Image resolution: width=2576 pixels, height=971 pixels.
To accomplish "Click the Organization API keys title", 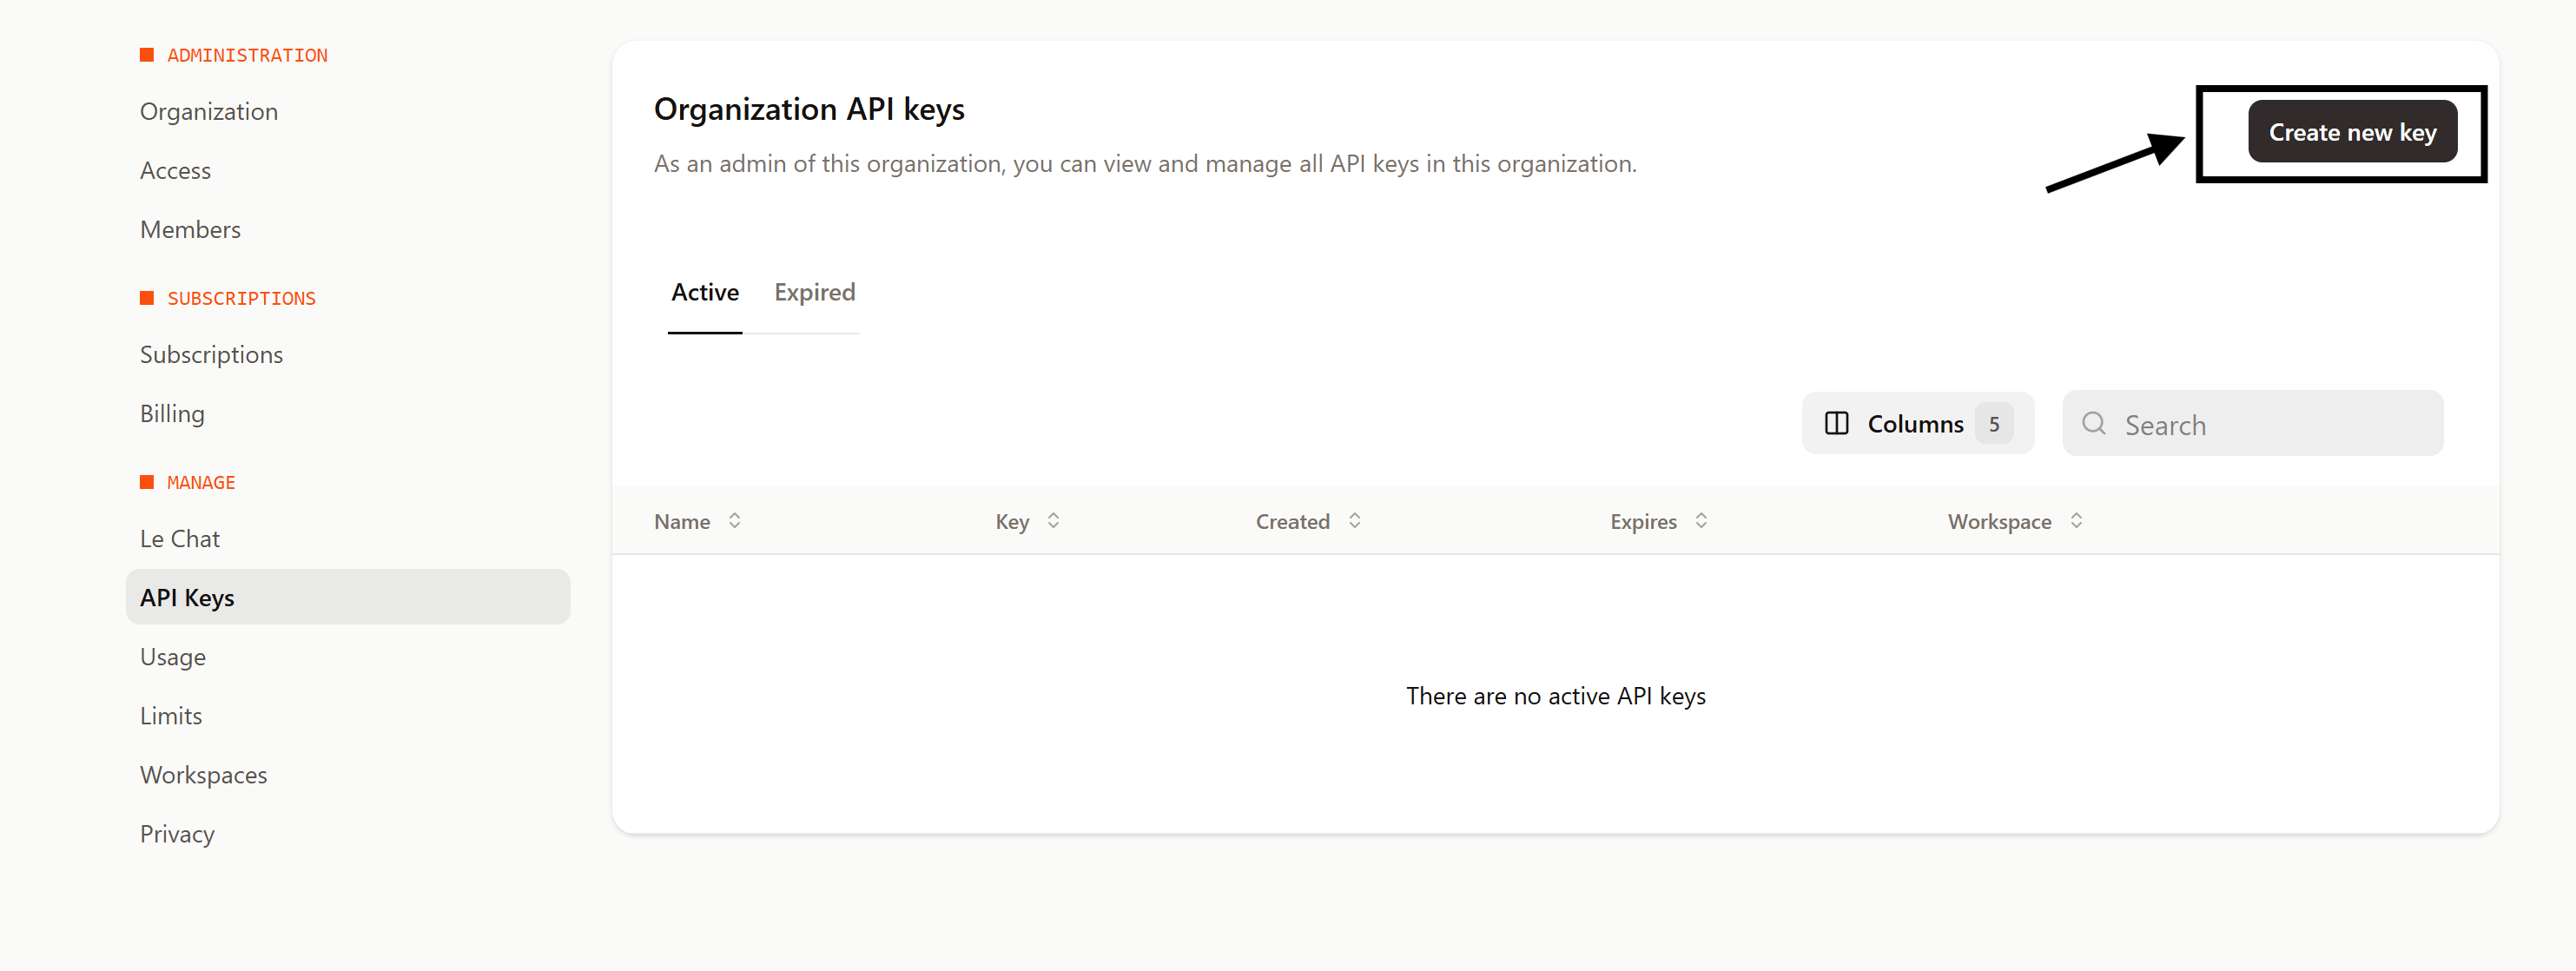I will click(x=809, y=109).
